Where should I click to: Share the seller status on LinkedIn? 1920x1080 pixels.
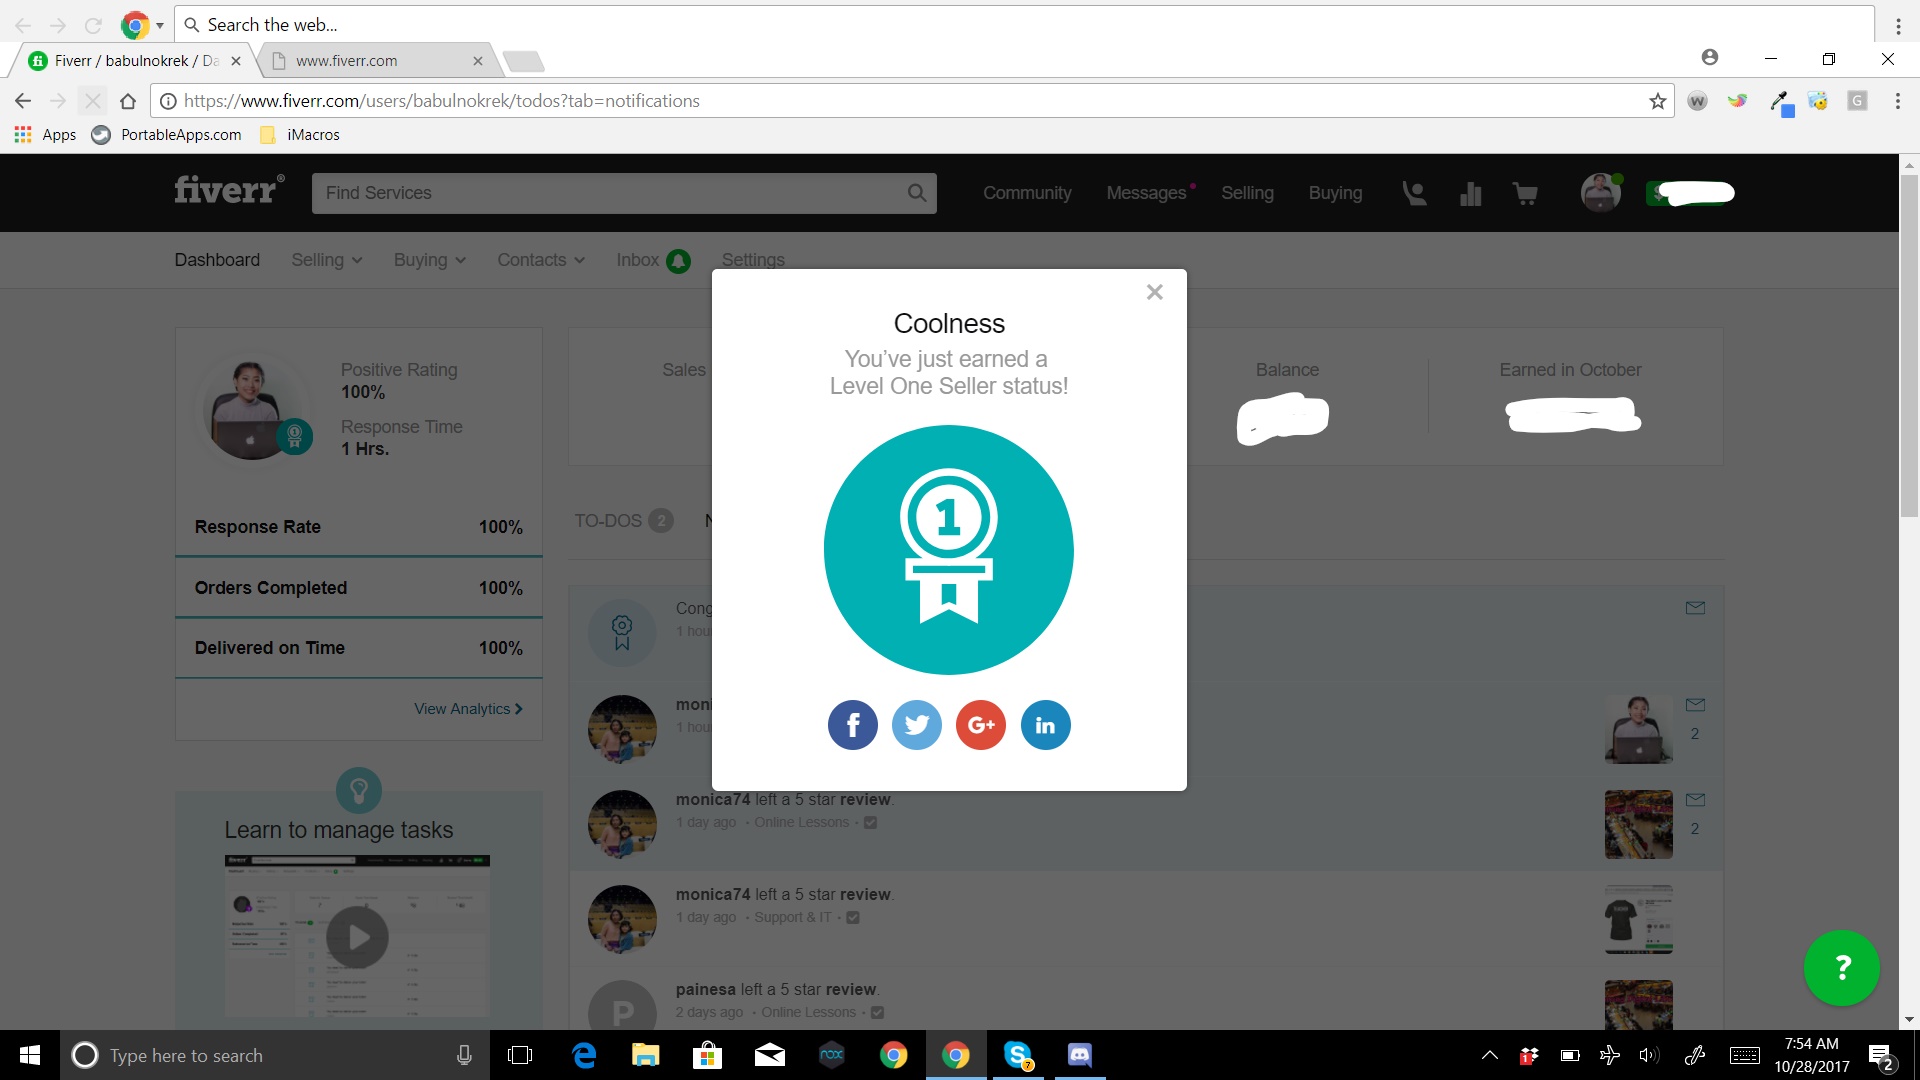[1045, 725]
